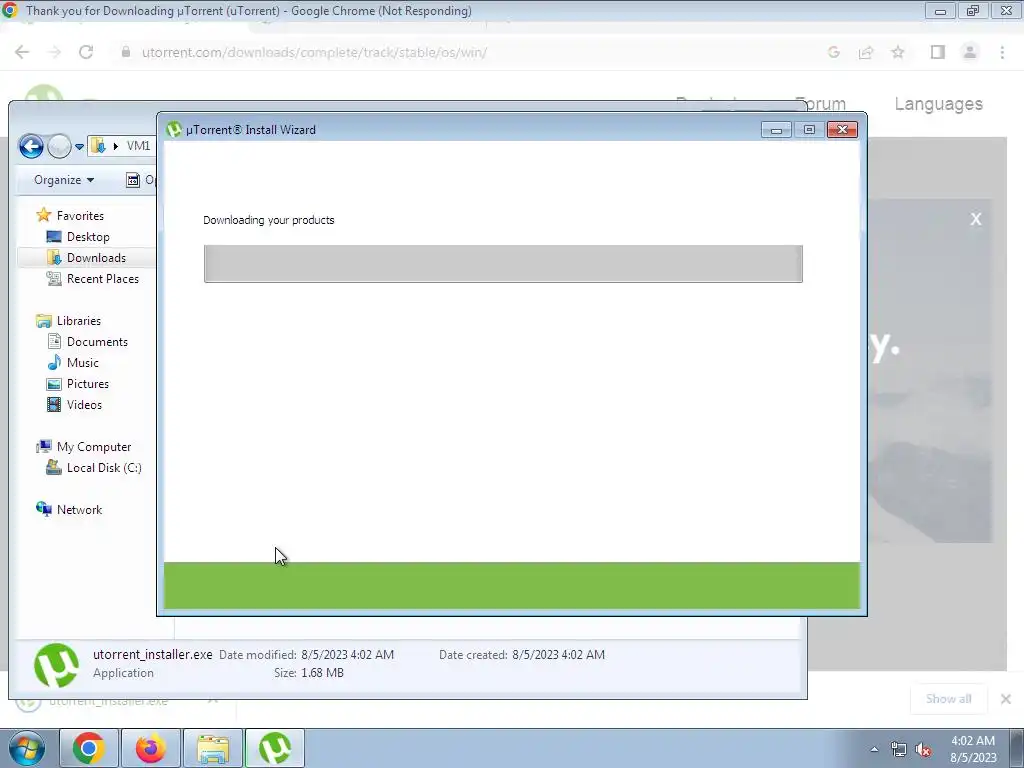
Task: Minimize the µTorrent Install Wizard window
Action: [776, 129]
